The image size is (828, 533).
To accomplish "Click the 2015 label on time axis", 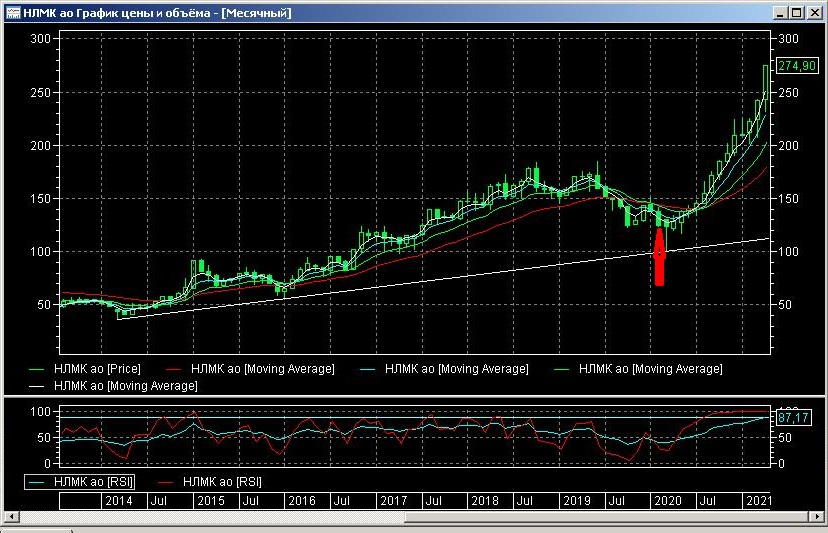I will tap(211, 500).
